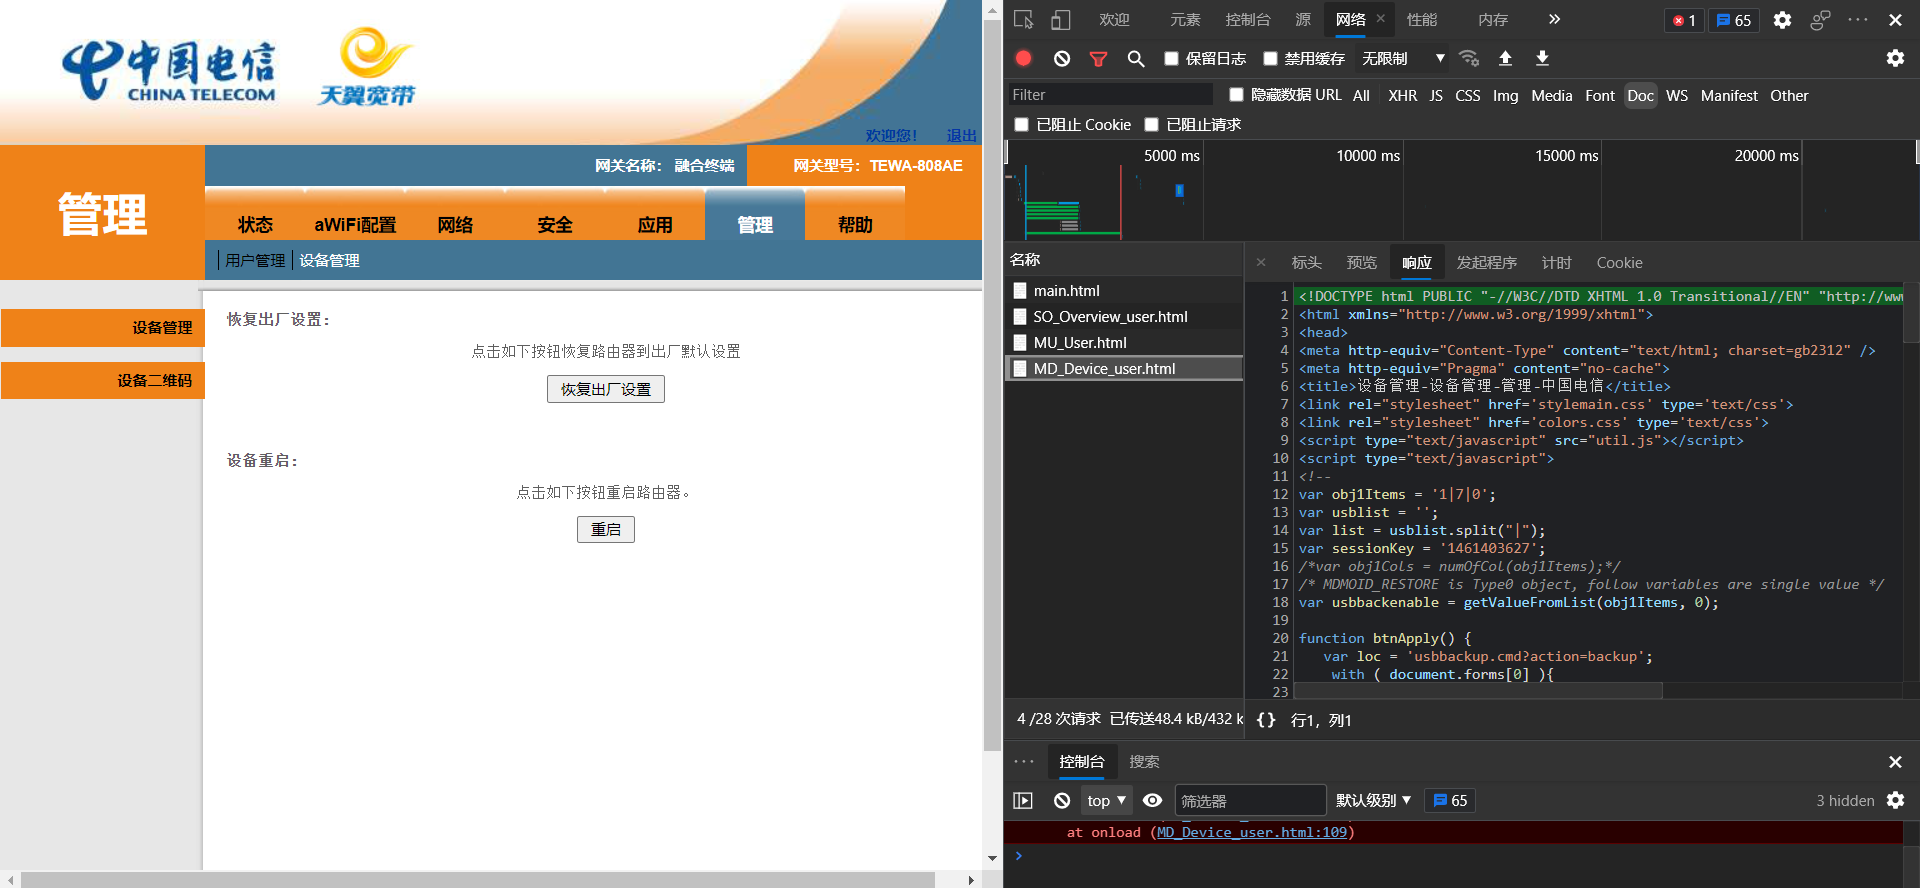The height and width of the screenshot is (888, 1920).
Task: Select the Doc filter type
Action: pos(1640,96)
